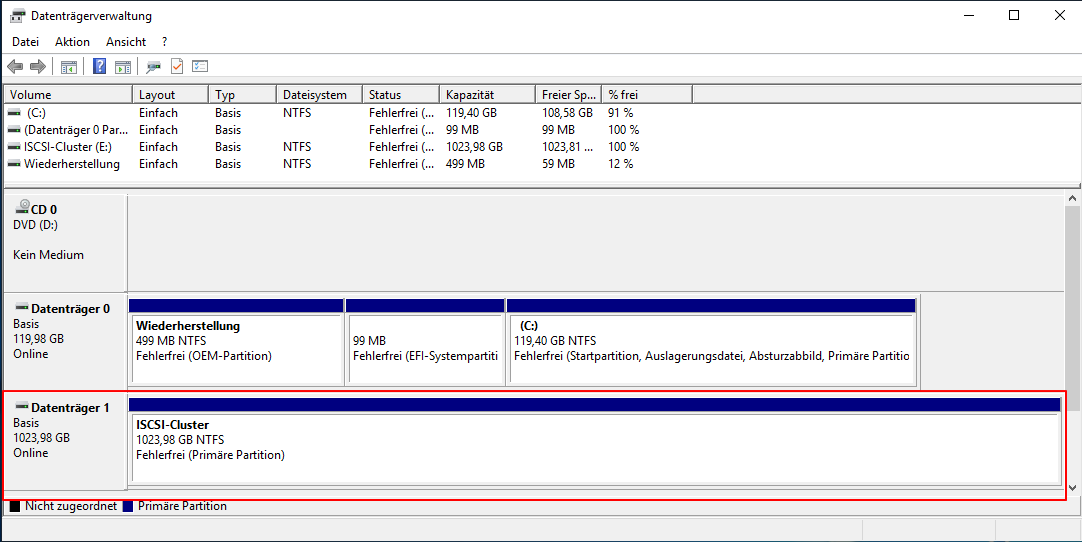The width and height of the screenshot is (1082, 542).
Task: Click the checklist settings toolbar icon
Action: click(200, 66)
